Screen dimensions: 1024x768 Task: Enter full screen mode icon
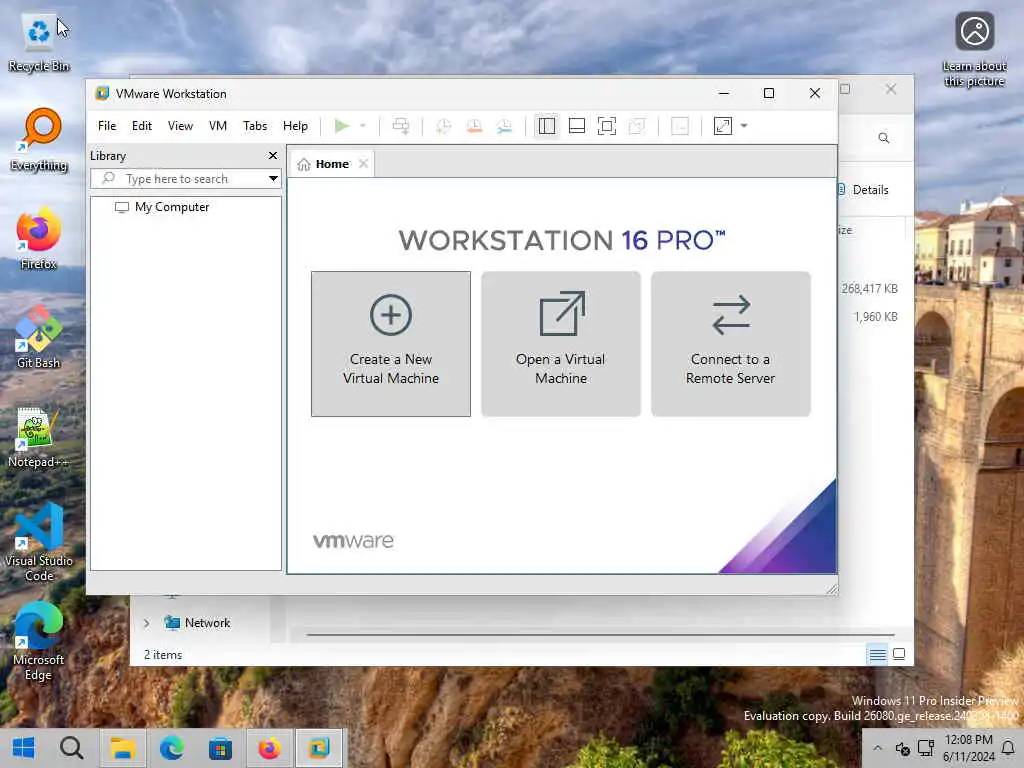(x=607, y=126)
